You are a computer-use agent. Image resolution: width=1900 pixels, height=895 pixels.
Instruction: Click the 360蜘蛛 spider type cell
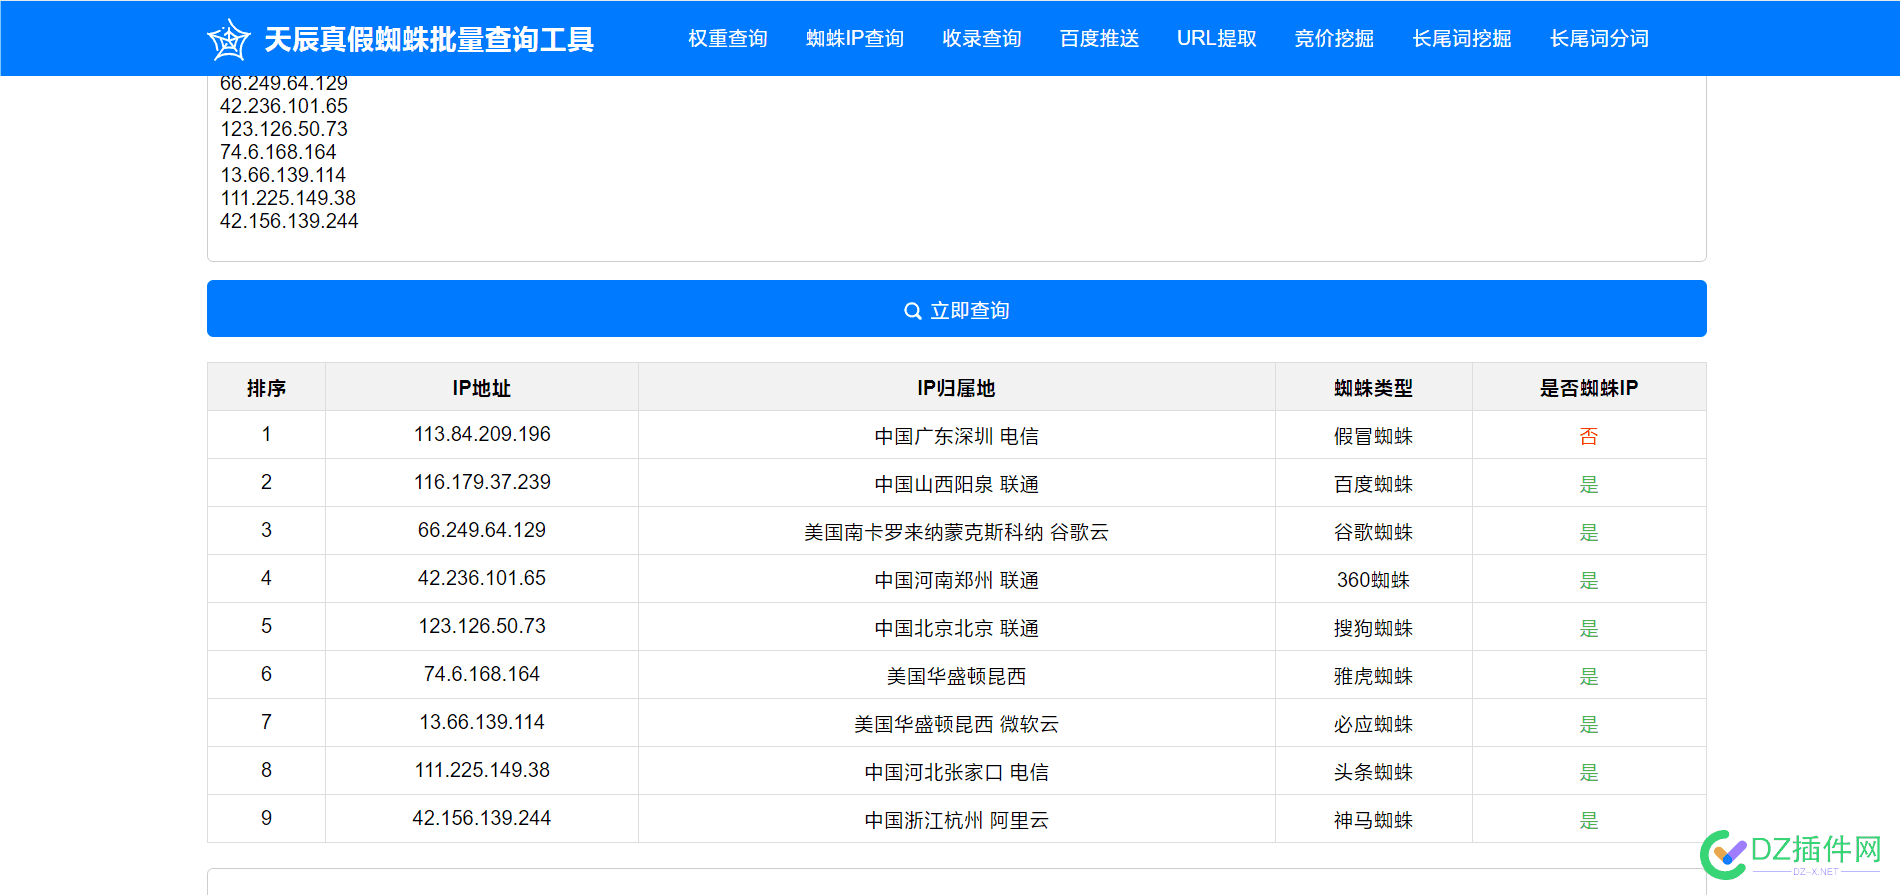1373,580
